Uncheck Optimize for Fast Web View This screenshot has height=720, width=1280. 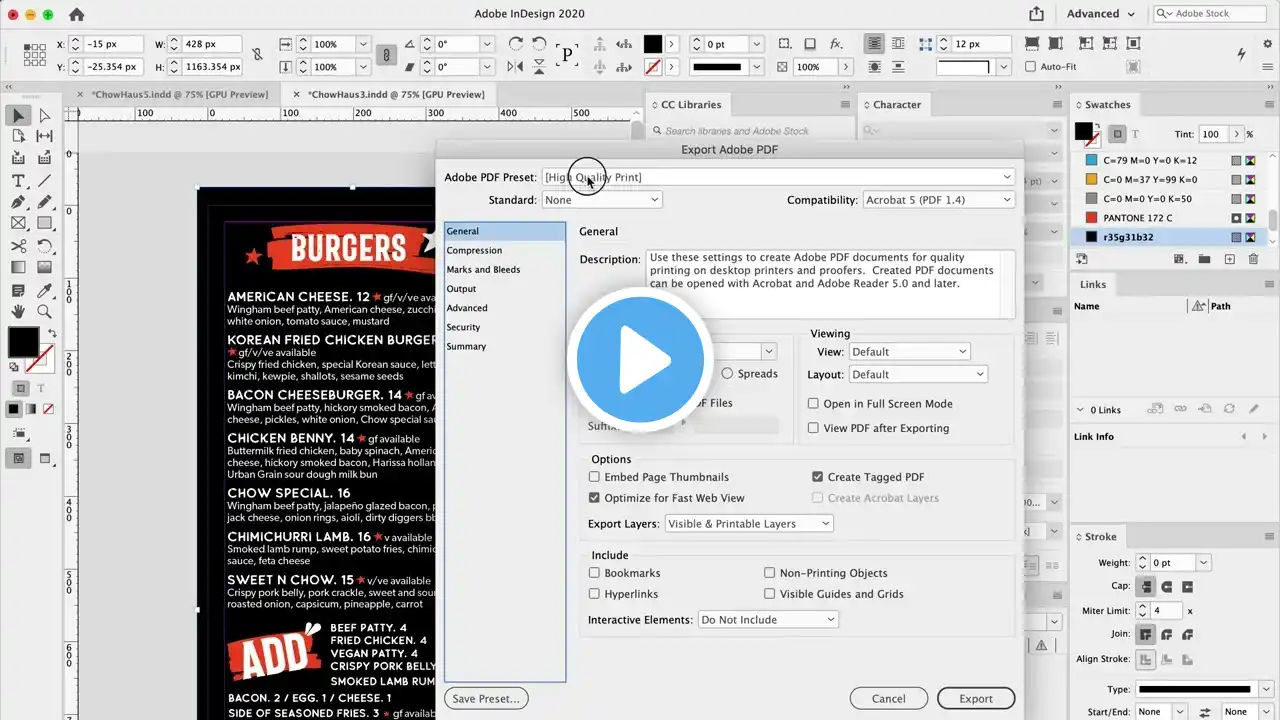click(x=594, y=498)
